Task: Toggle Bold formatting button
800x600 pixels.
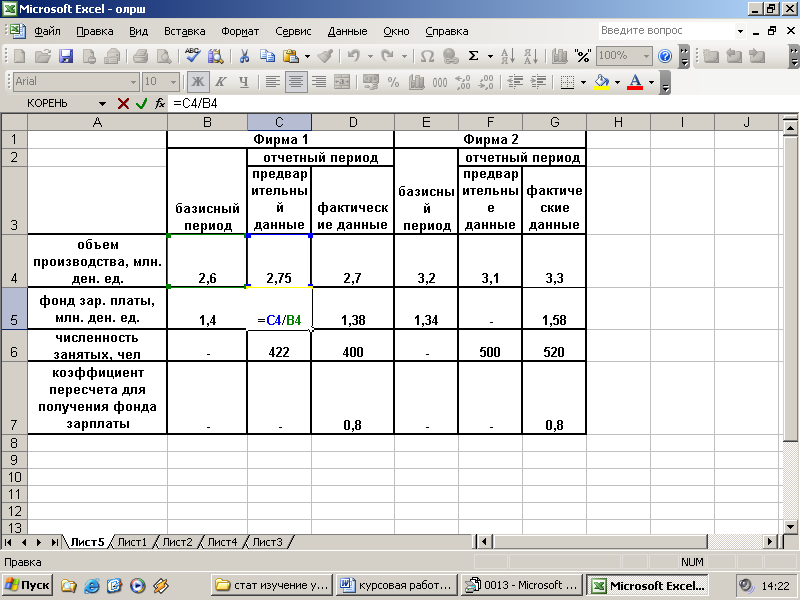Action: coord(197,82)
